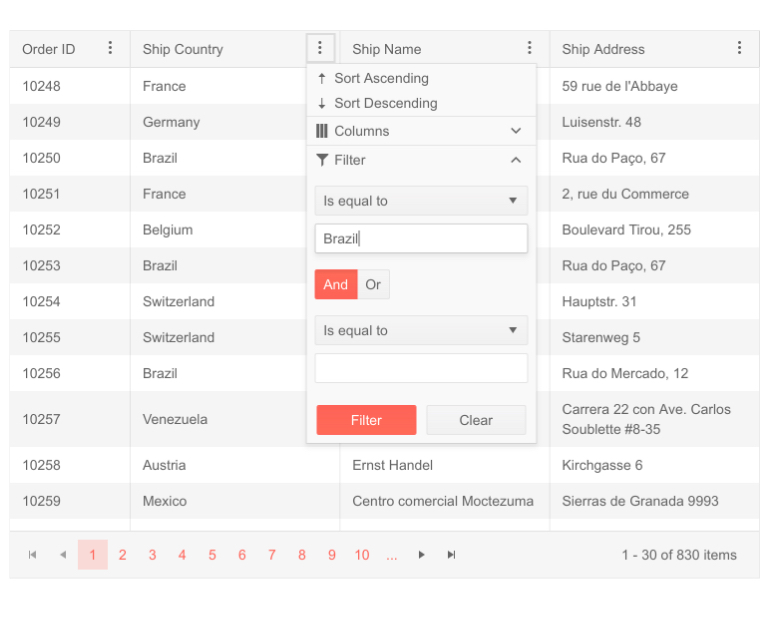Choose Sort Ascending from the menu
Screen dimensions: 770x639
pos(381,78)
